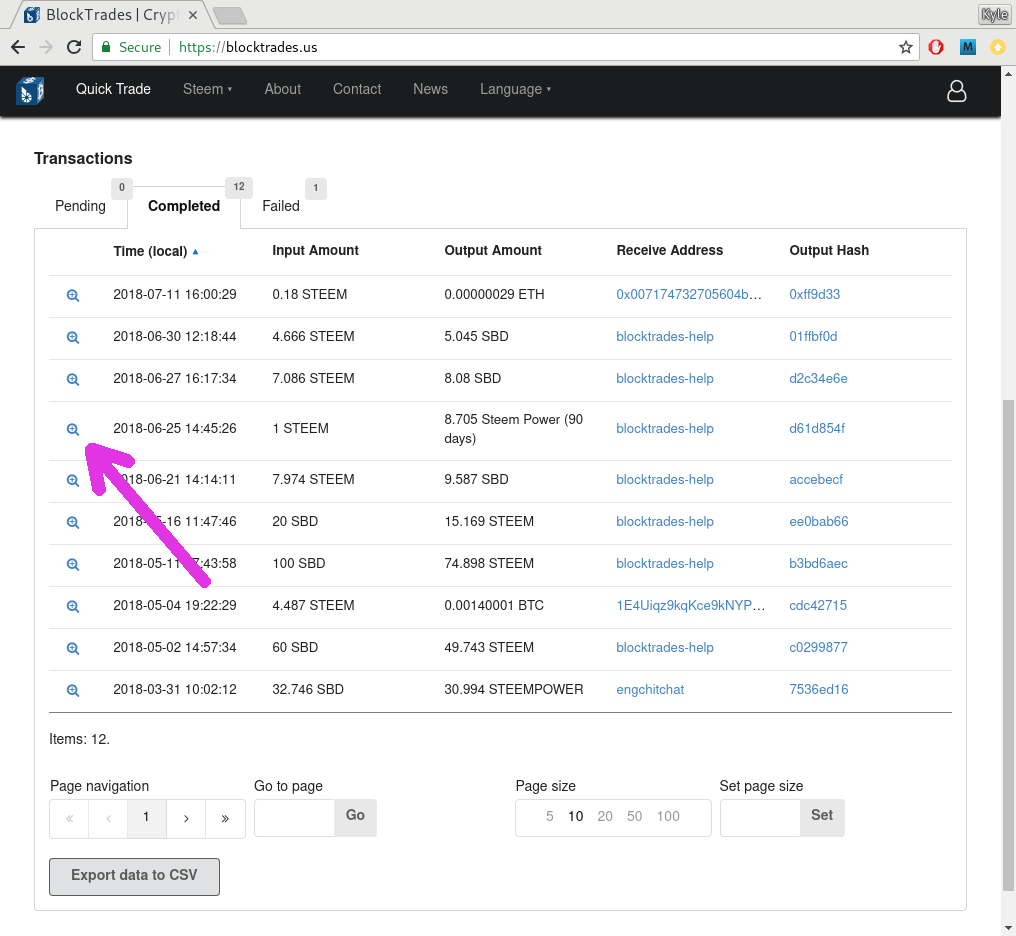Viewport: 1016px width, 936px height.
Task: Open magnifier icon for the 20 SBD transaction
Action: (x=73, y=523)
